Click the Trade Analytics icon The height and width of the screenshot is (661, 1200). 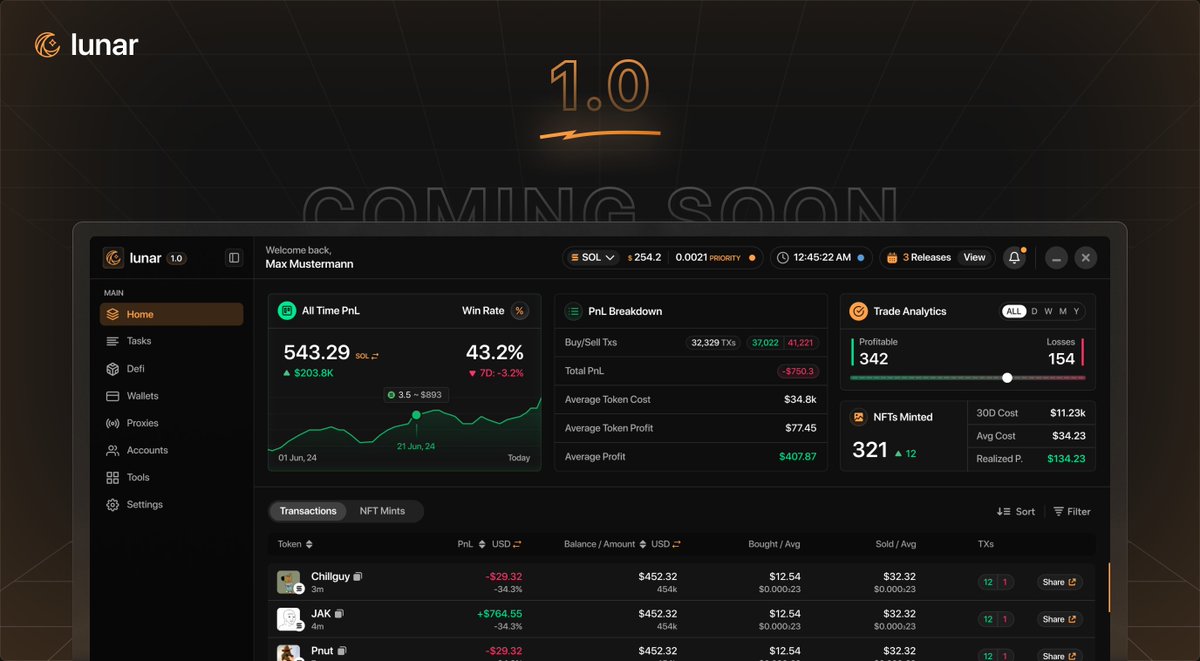859,312
